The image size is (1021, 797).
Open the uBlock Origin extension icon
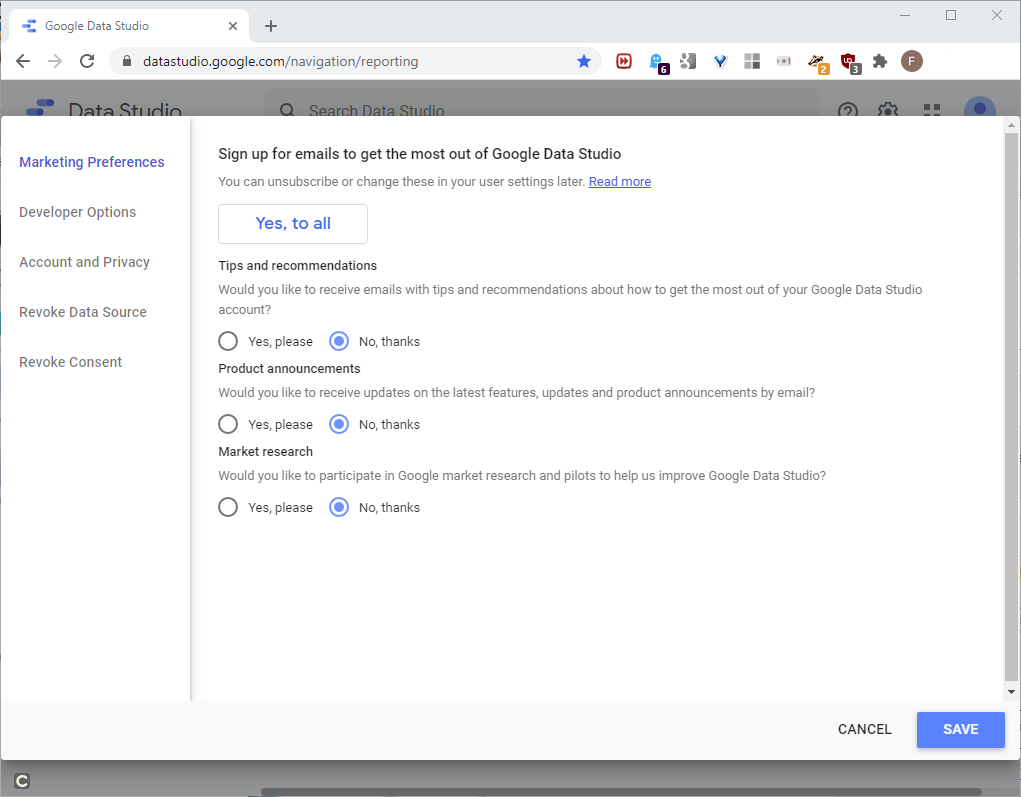(849, 62)
